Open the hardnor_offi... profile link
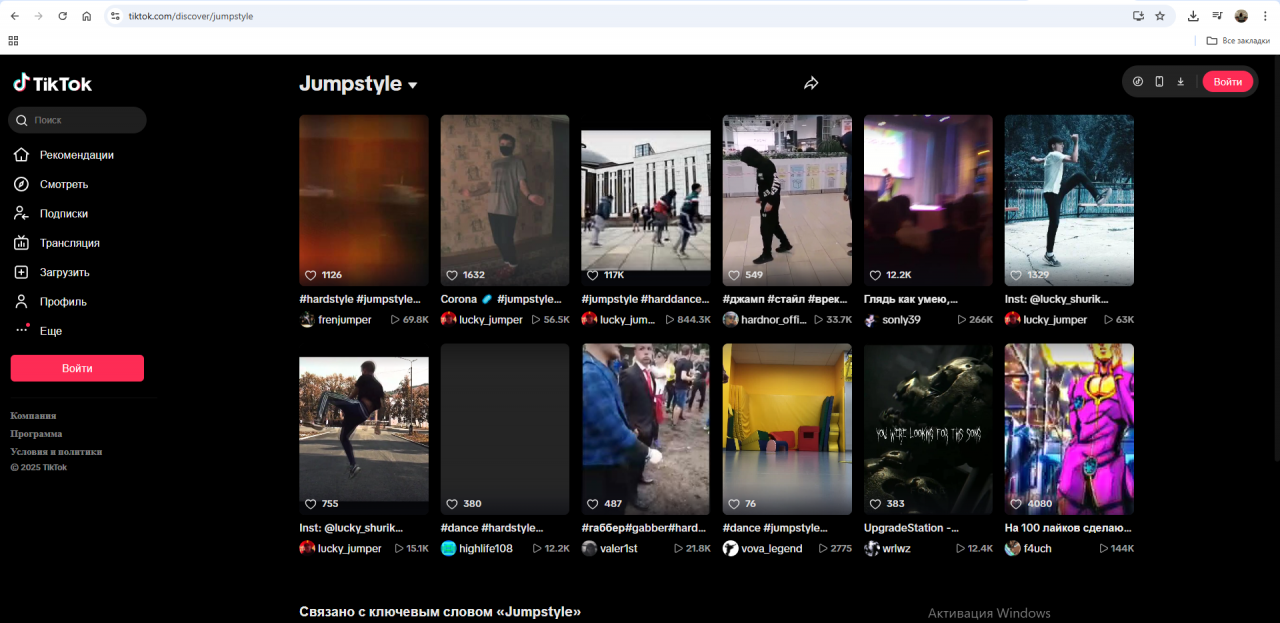 click(773, 320)
